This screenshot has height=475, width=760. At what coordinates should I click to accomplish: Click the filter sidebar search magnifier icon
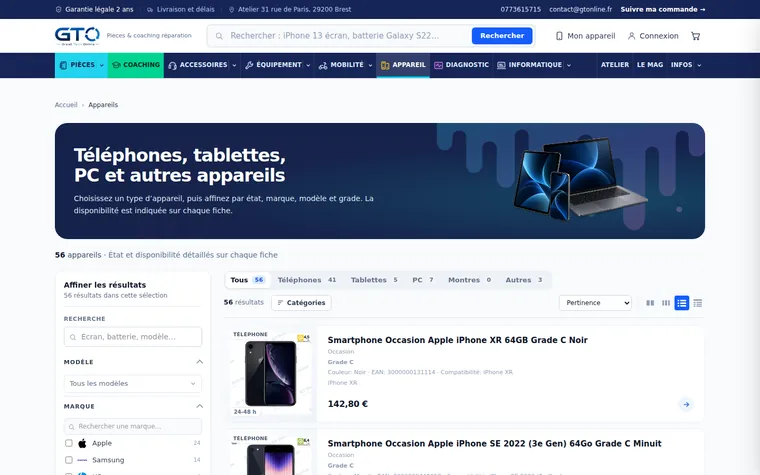pyautogui.click(x=73, y=337)
